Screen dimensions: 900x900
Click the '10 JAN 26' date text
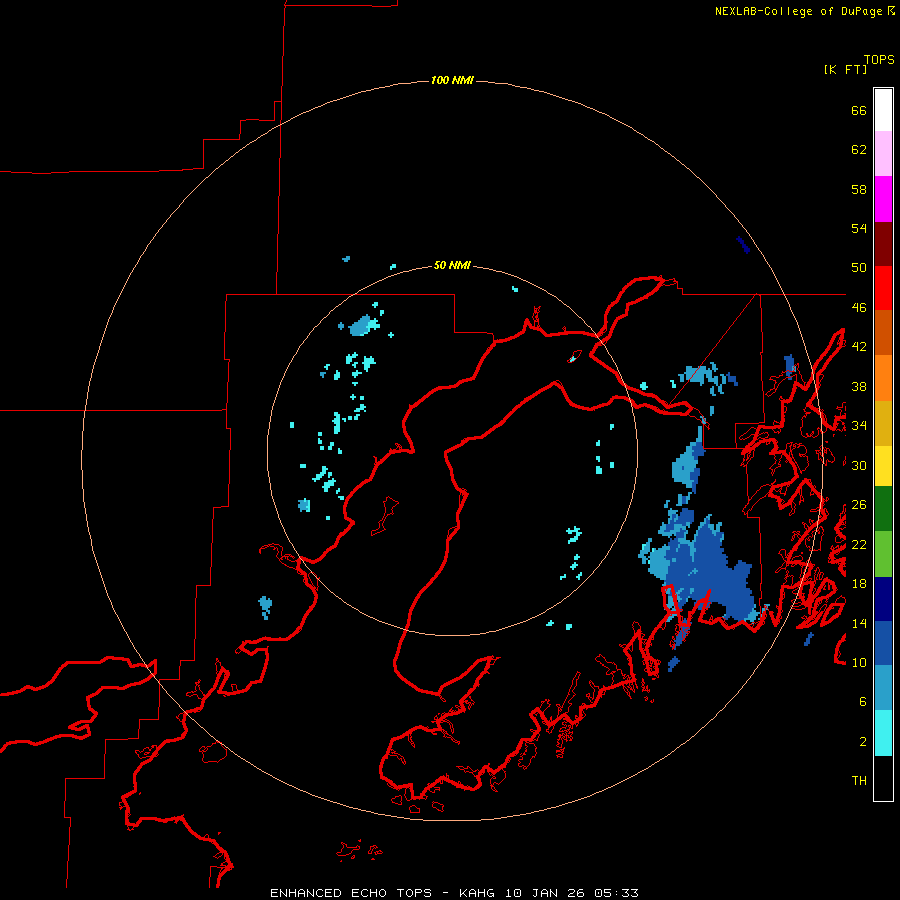pos(547,893)
